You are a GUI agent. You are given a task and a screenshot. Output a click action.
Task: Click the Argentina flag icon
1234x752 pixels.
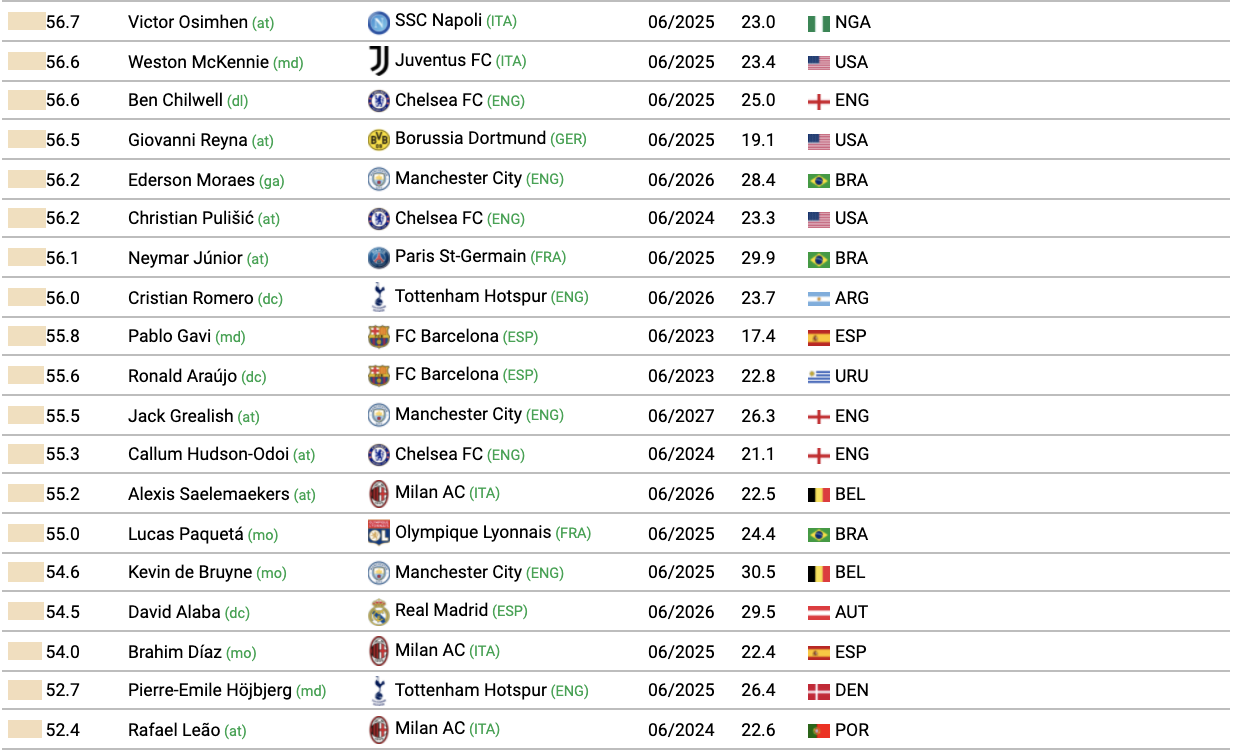point(819,298)
